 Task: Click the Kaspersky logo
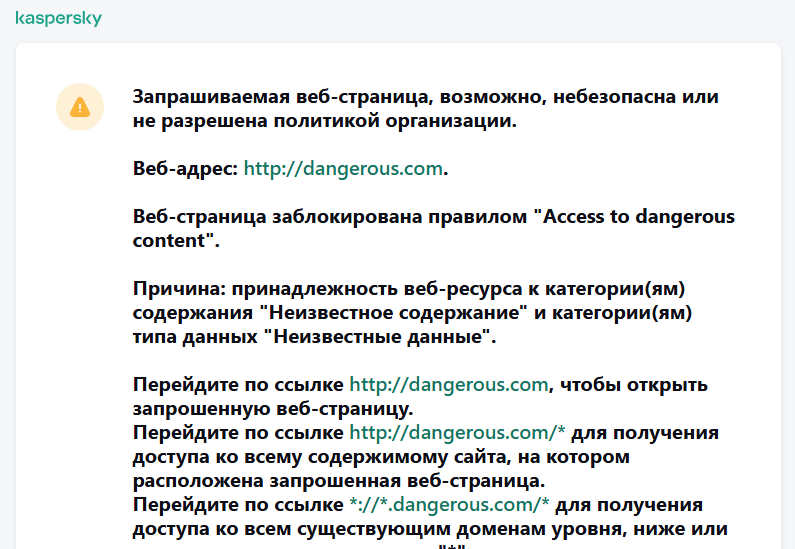58,18
